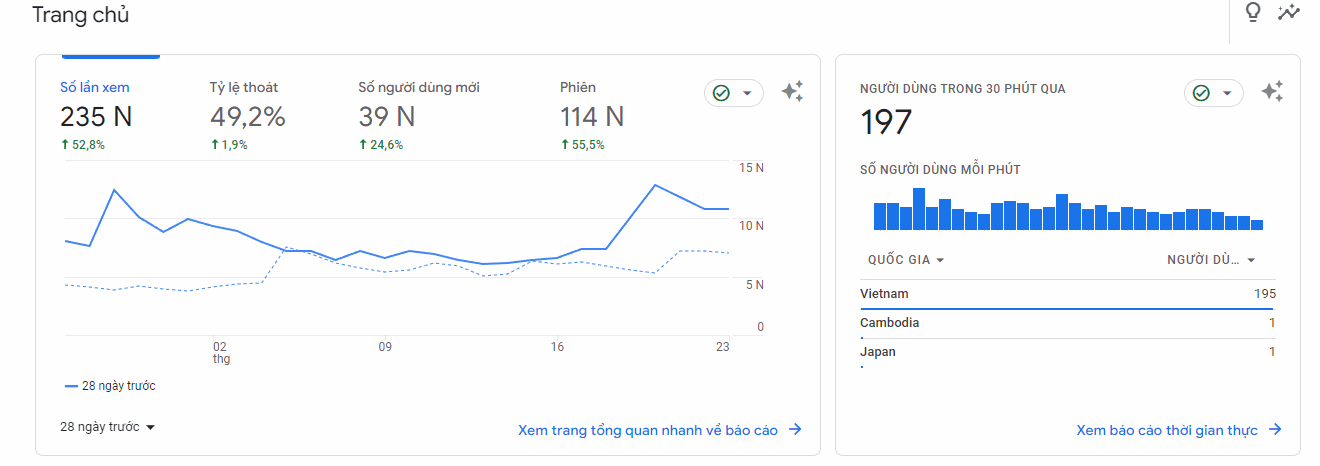The width and height of the screenshot is (1320, 466).
Task: Switch to the "Tỷ lệ thoát" metric tab
Action: point(247,115)
